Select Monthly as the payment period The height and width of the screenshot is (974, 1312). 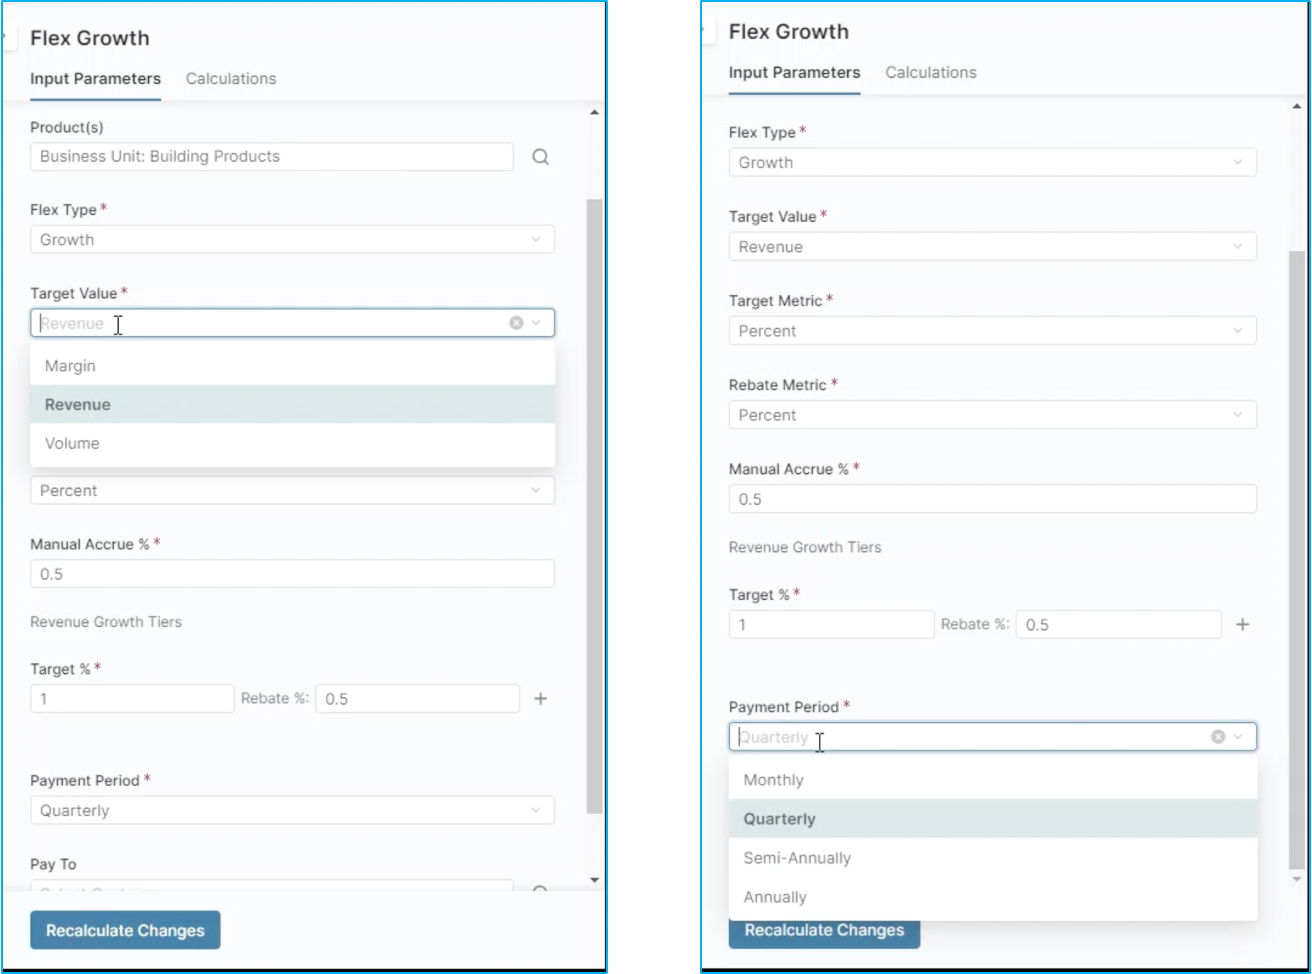[x=773, y=780]
